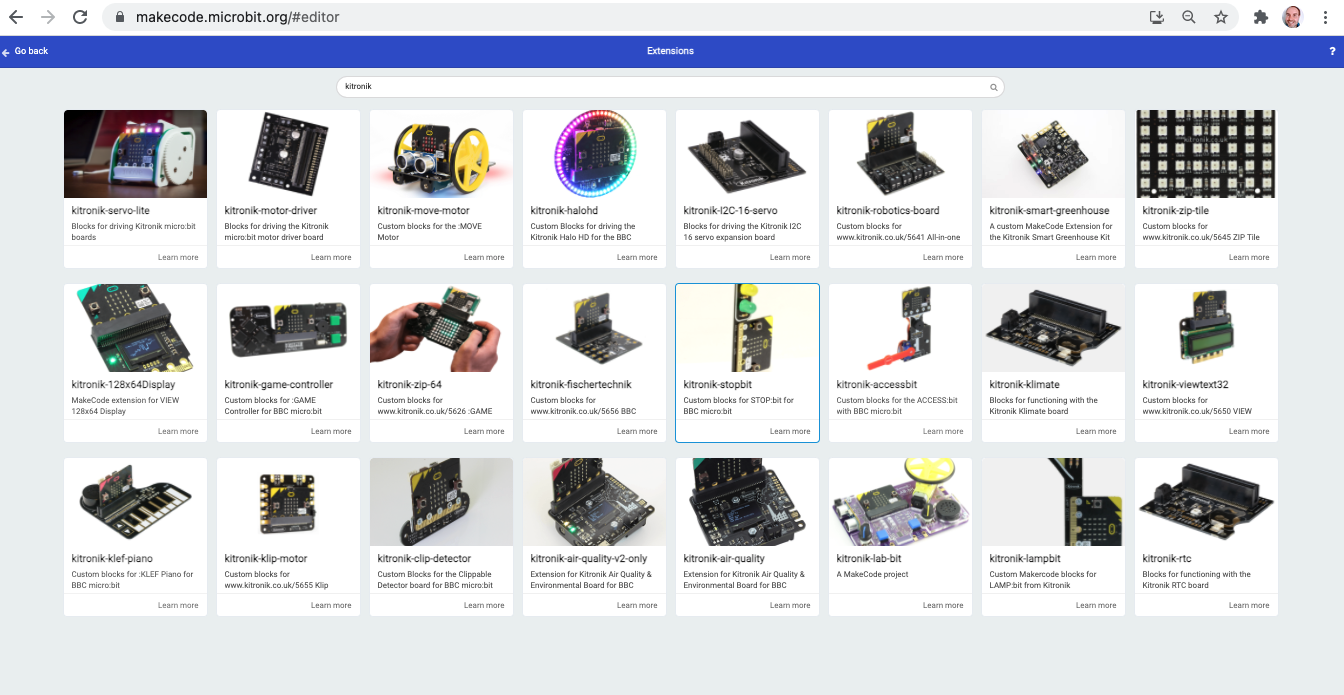Image resolution: width=1344 pixels, height=695 pixels.
Task: Open the browser menu with three dots
Action: (1324, 17)
